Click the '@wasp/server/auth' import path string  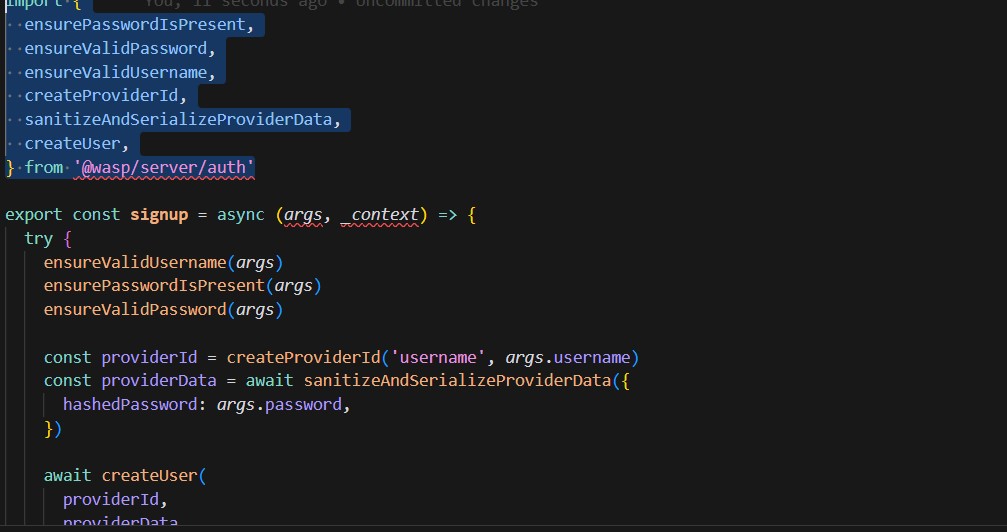point(164,168)
